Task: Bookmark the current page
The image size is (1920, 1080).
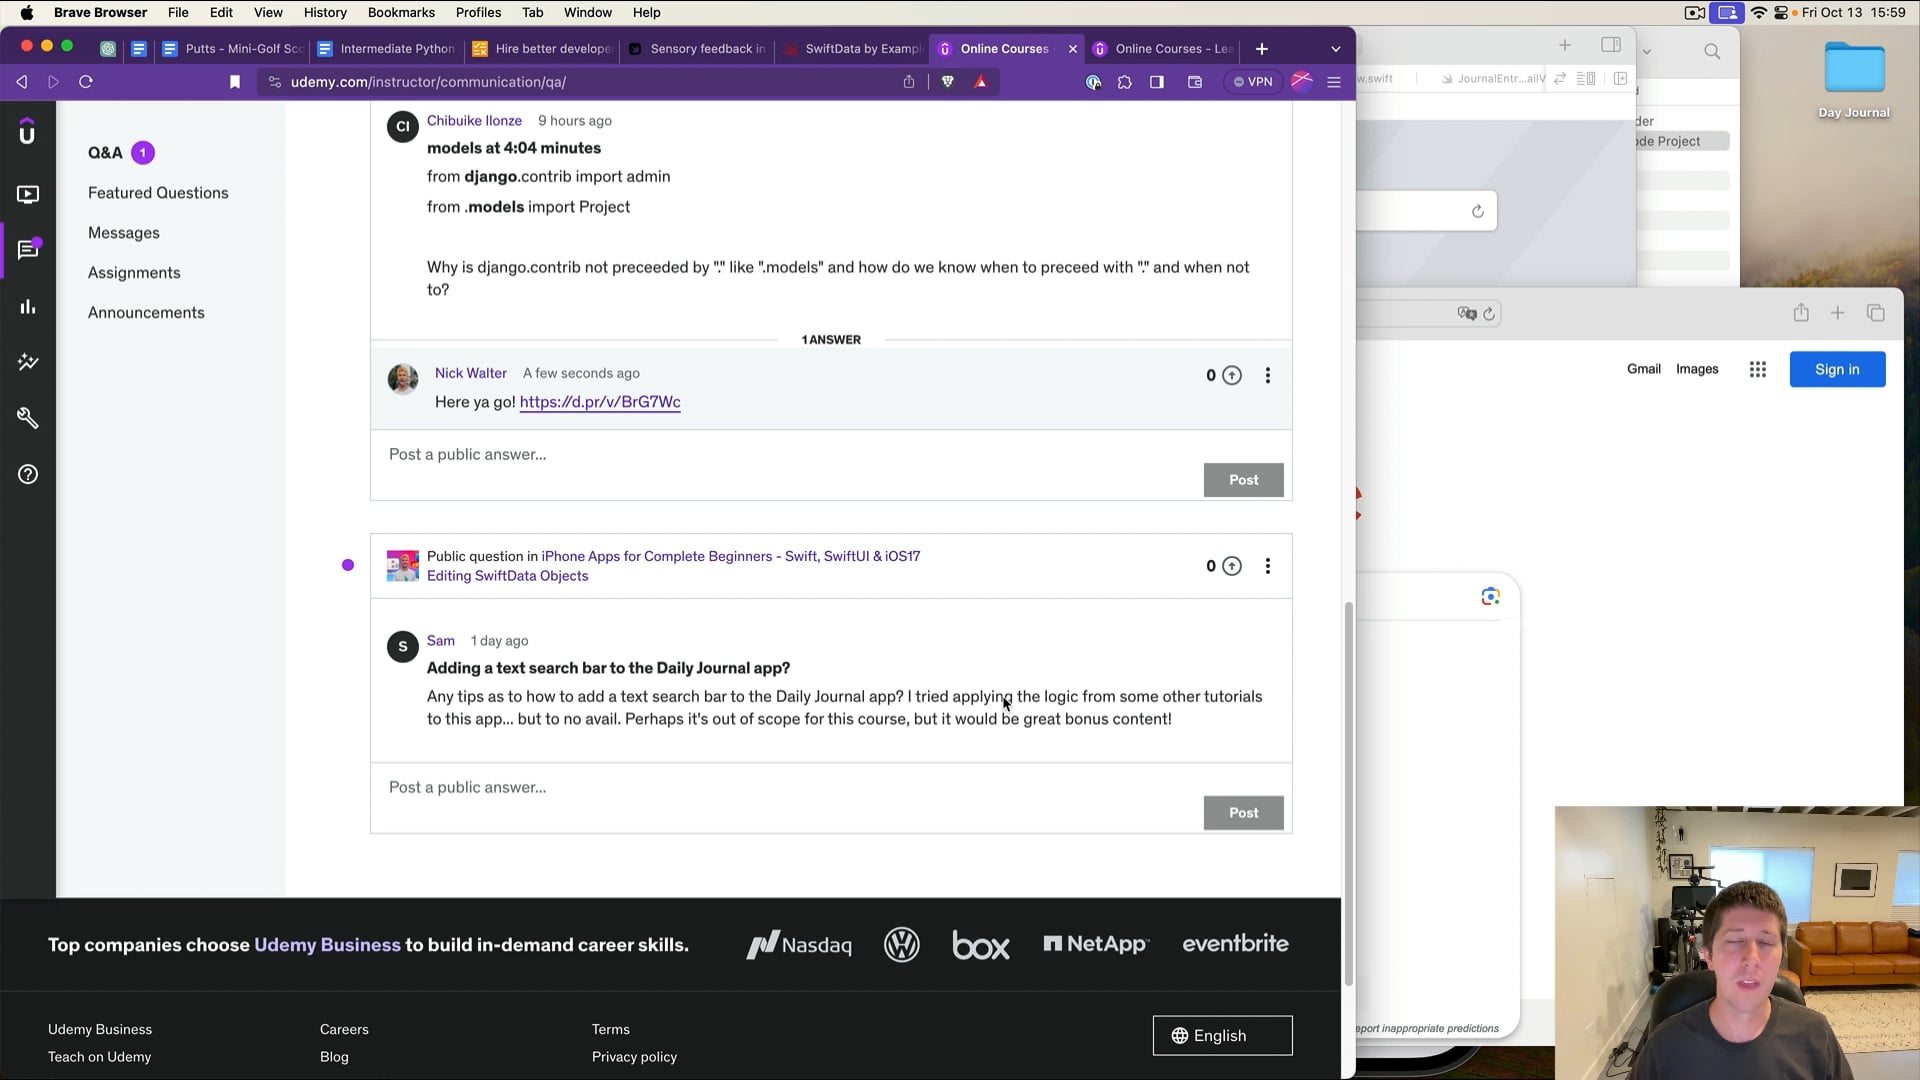Action: pyautogui.click(x=235, y=82)
